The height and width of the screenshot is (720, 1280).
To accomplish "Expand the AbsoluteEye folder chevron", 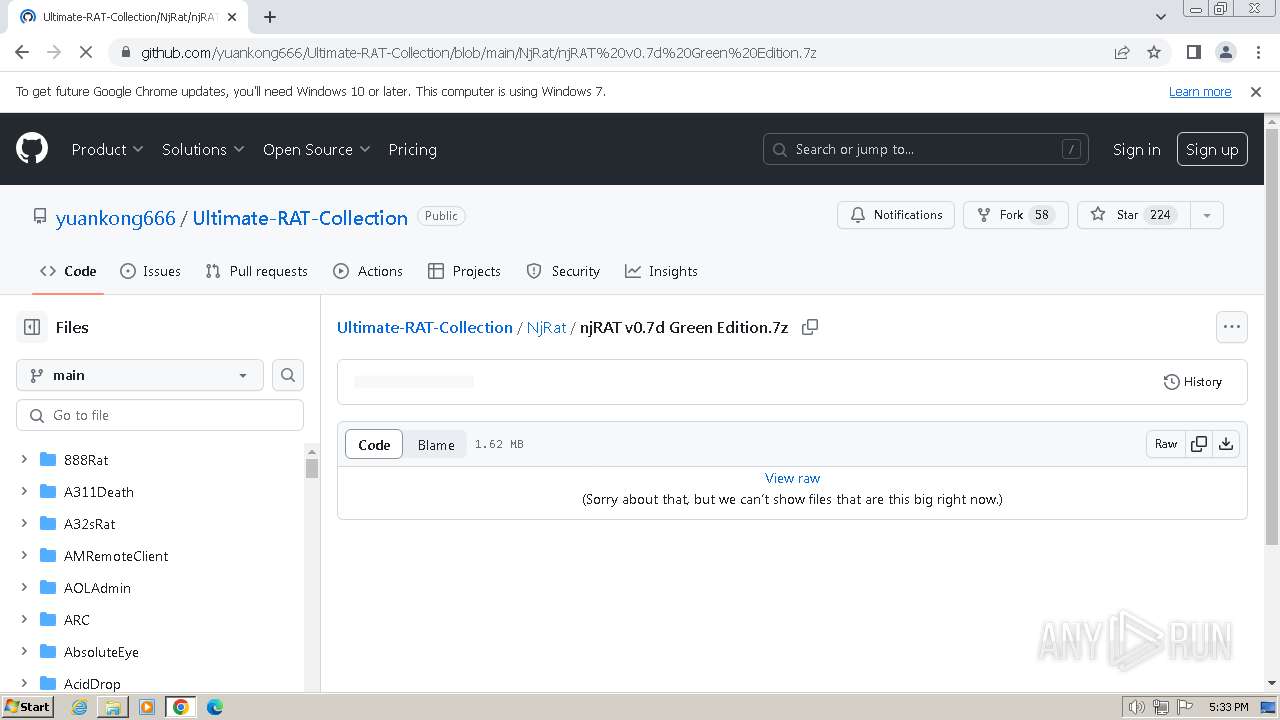I will (24, 652).
